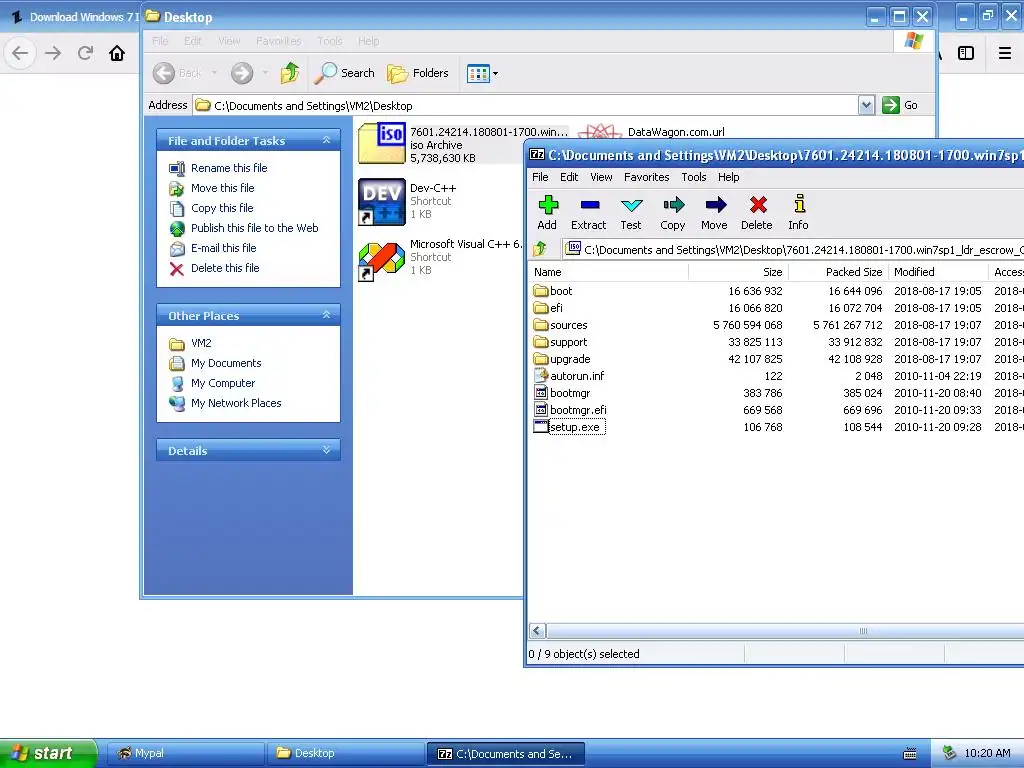The height and width of the screenshot is (768, 1024).
Task: Click the Explorer Go button
Action: (900, 105)
